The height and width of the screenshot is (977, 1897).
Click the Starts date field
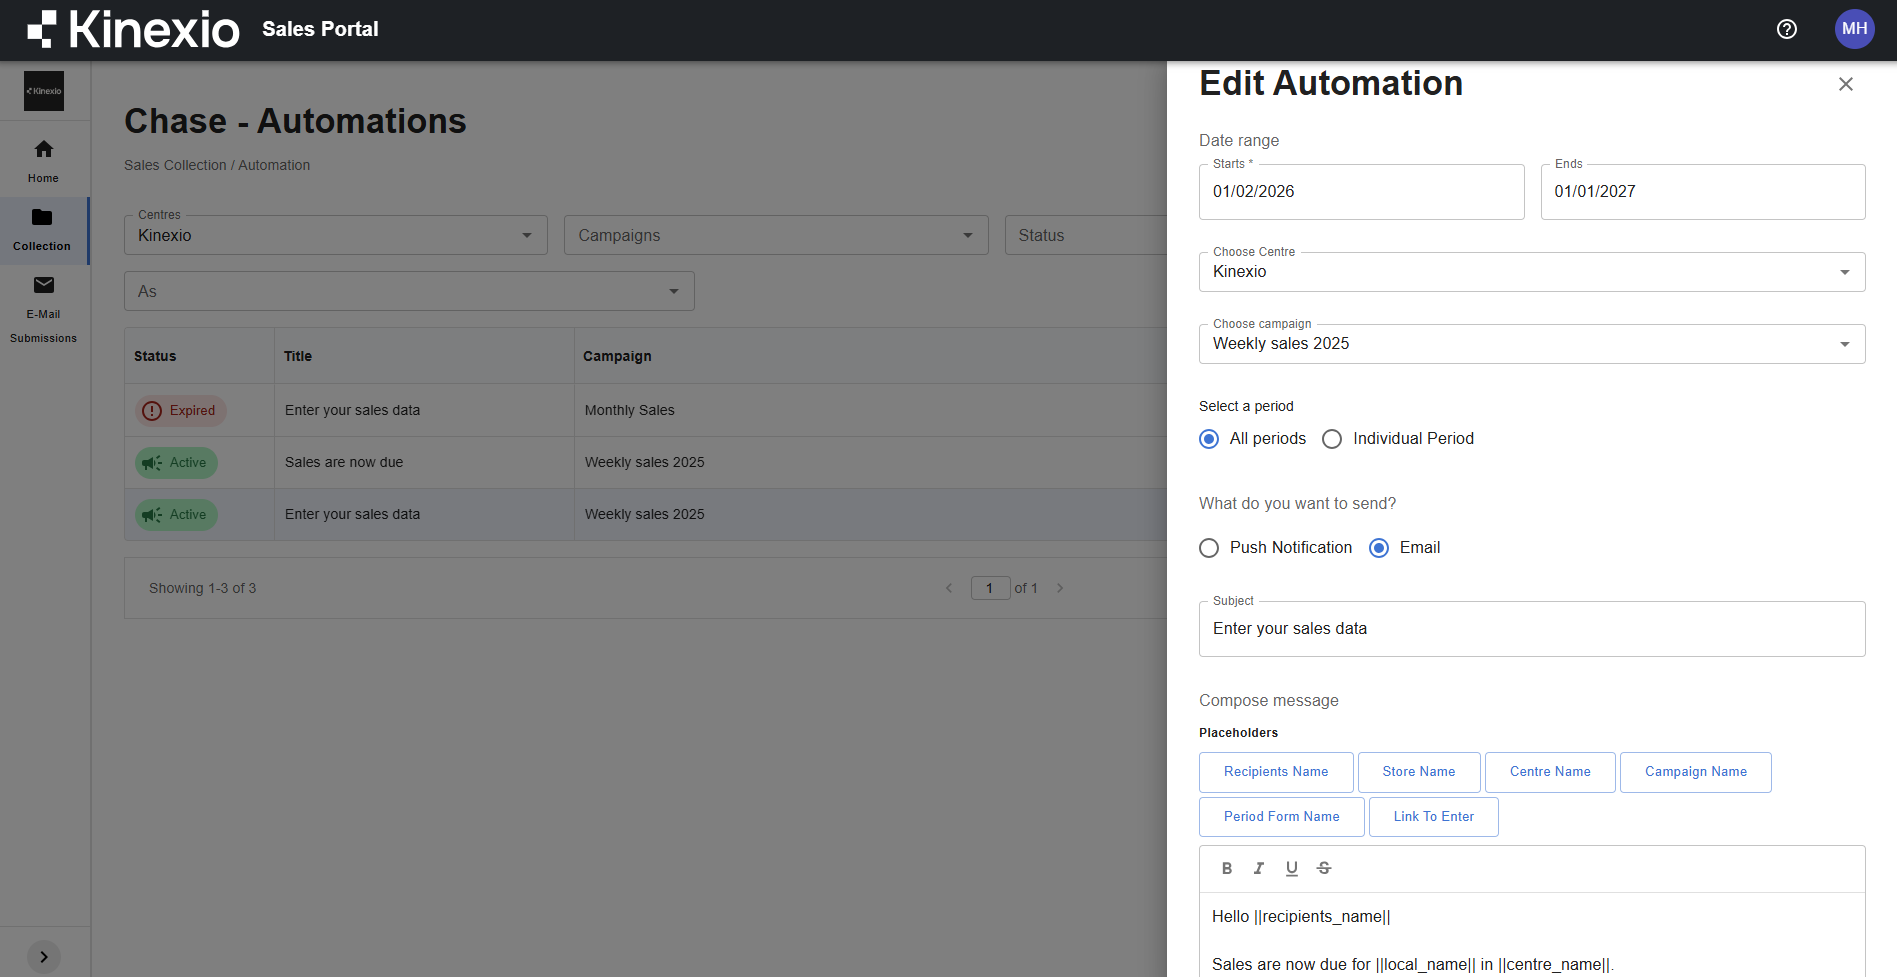click(x=1360, y=192)
